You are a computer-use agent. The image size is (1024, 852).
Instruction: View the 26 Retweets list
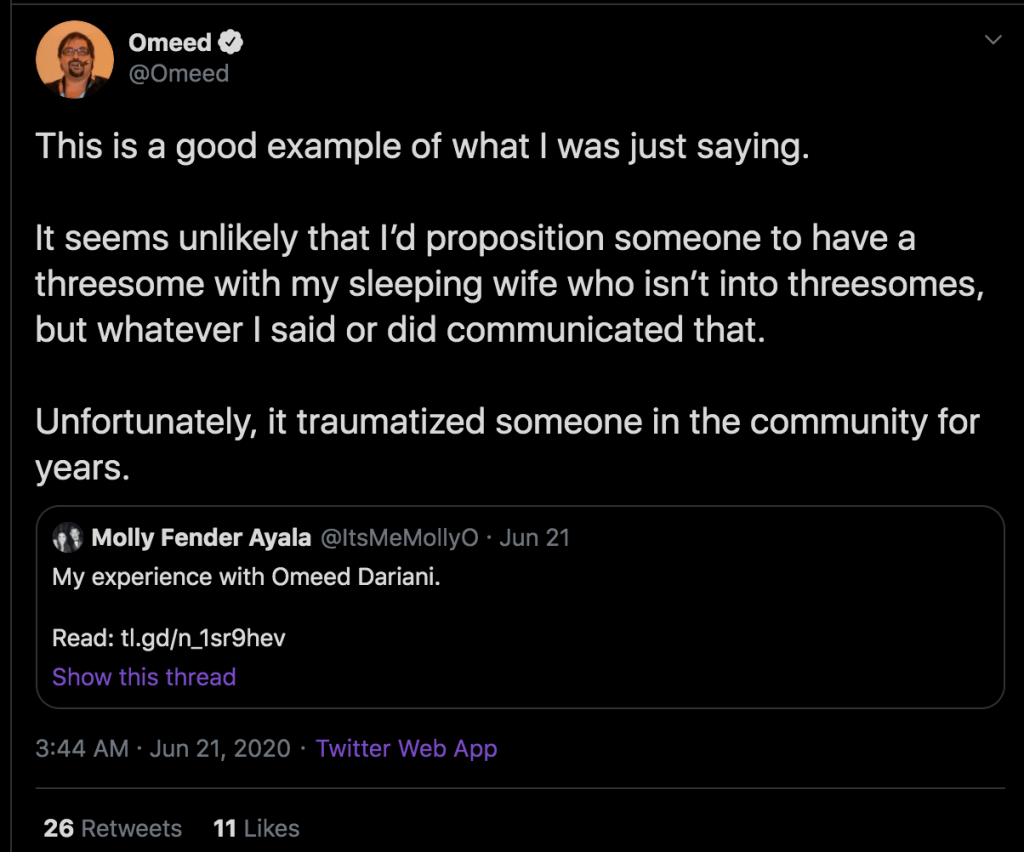(113, 828)
